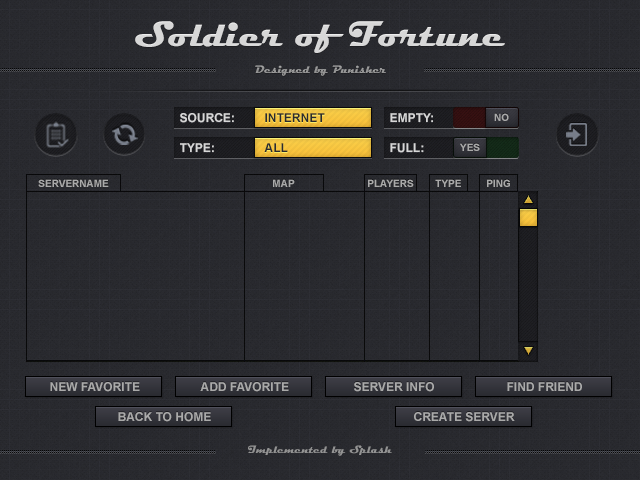Click the exit door icon
The image size is (640, 480).
point(577,134)
